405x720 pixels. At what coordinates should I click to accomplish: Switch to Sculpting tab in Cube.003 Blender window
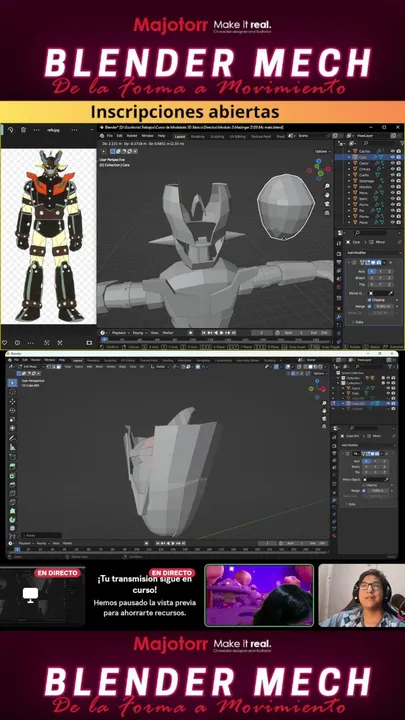pyautogui.click(x=111, y=360)
